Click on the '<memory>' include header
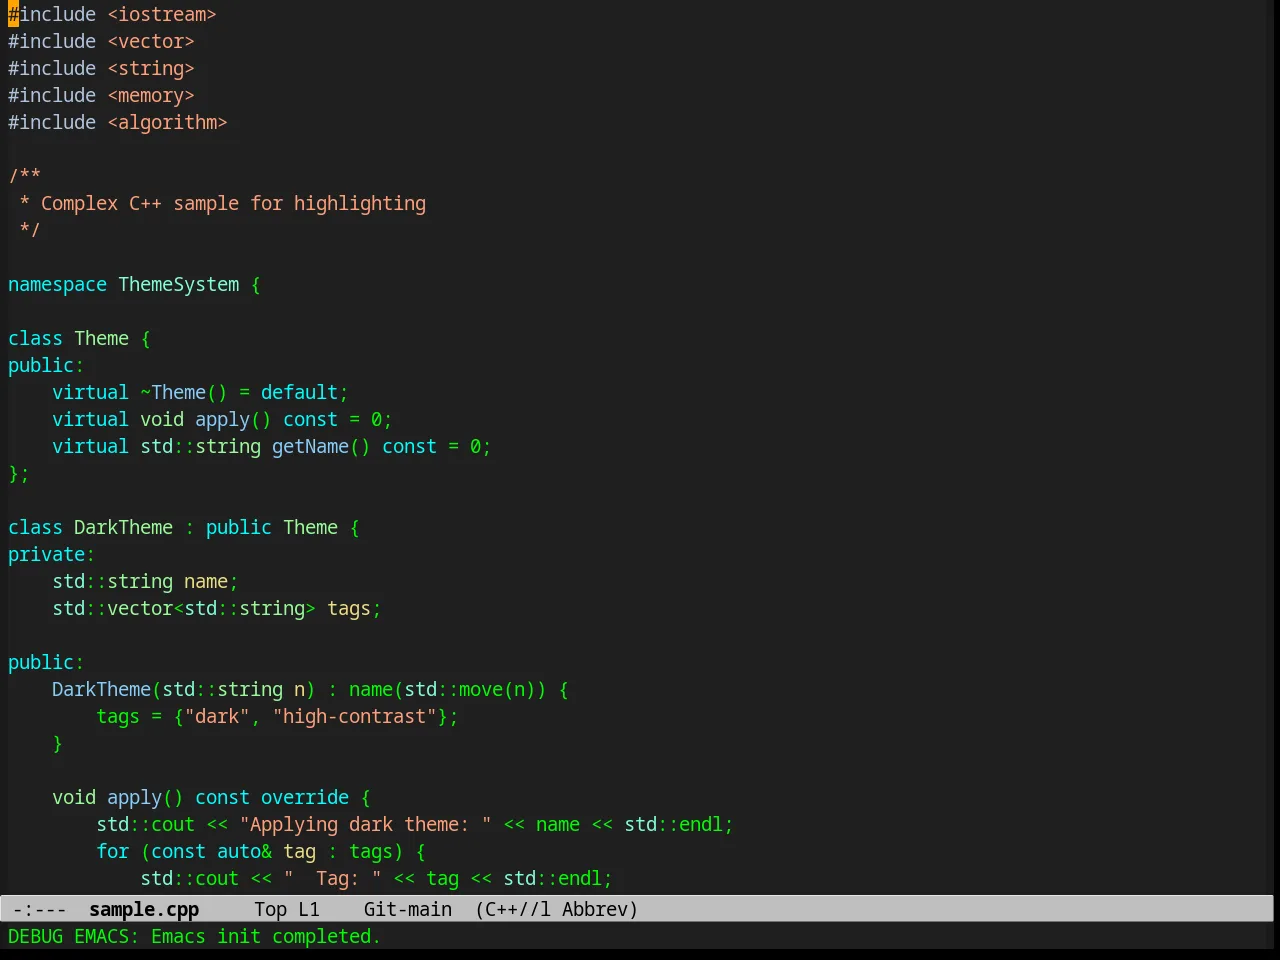Screen dimensions: 1280x960 tap(151, 95)
